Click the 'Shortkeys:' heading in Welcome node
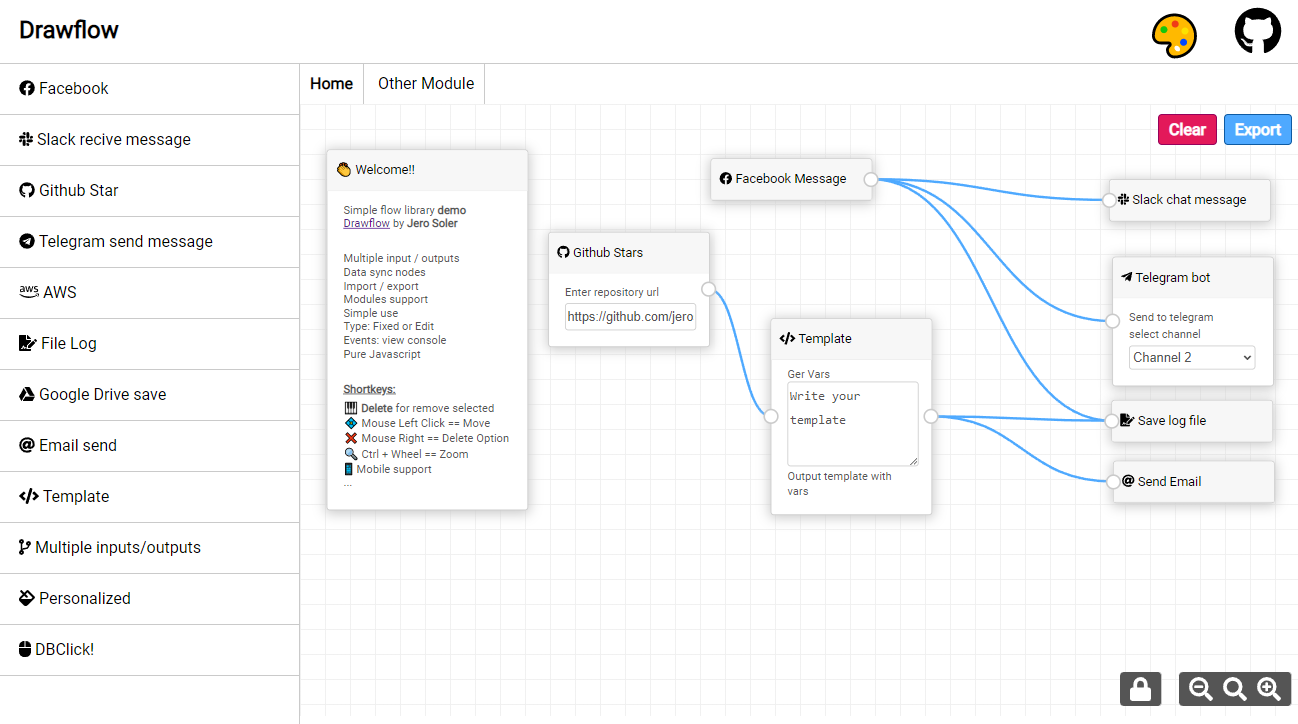This screenshot has height=724, width=1298. click(370, 389)
